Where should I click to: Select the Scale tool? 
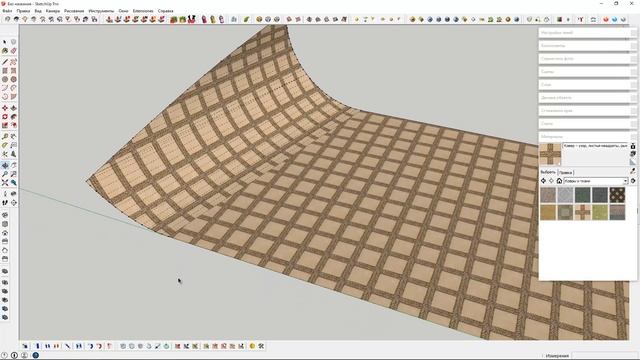tap(4, 125)
